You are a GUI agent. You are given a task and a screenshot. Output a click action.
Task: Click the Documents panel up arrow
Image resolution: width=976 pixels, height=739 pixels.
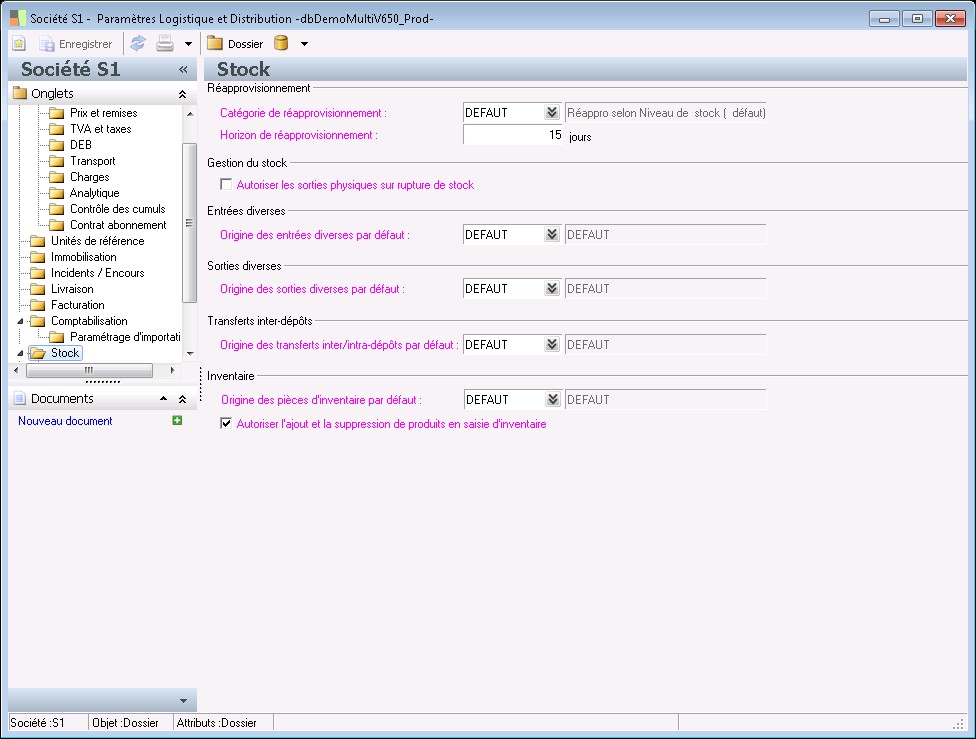coord(163,398)
